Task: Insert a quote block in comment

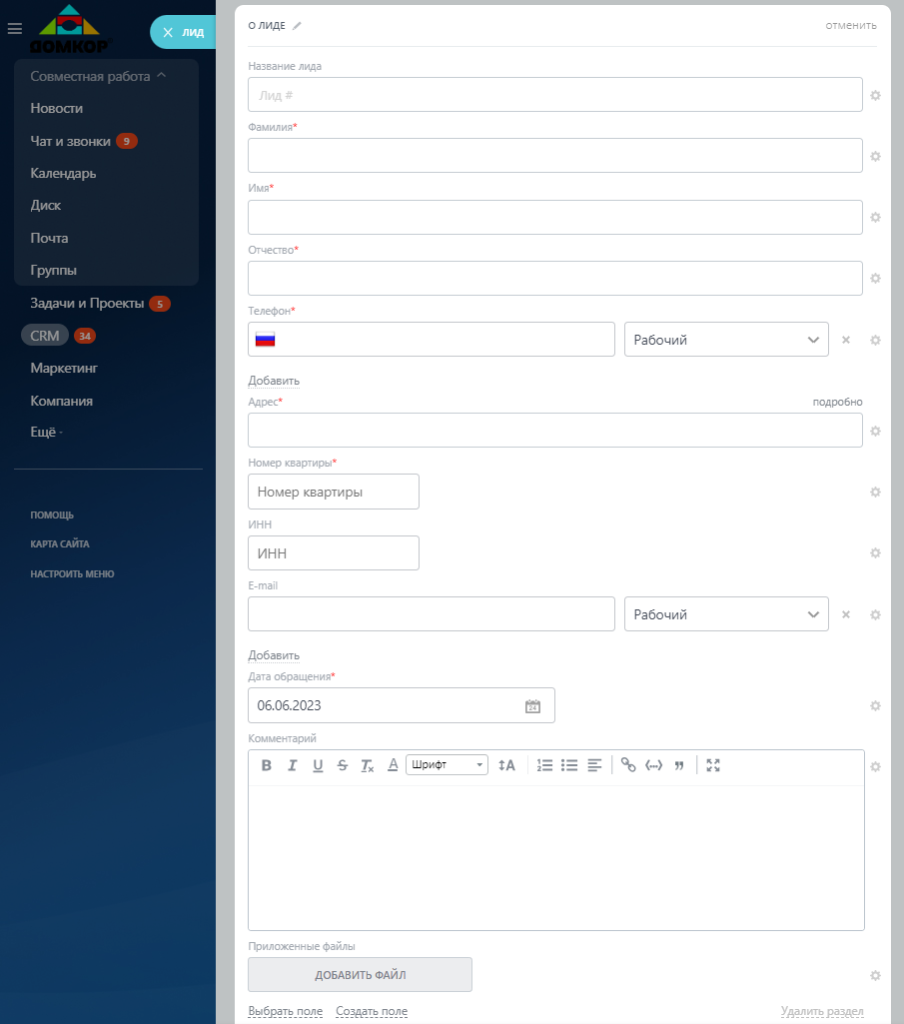Action: pyautogui.click(x=679, y=765)
